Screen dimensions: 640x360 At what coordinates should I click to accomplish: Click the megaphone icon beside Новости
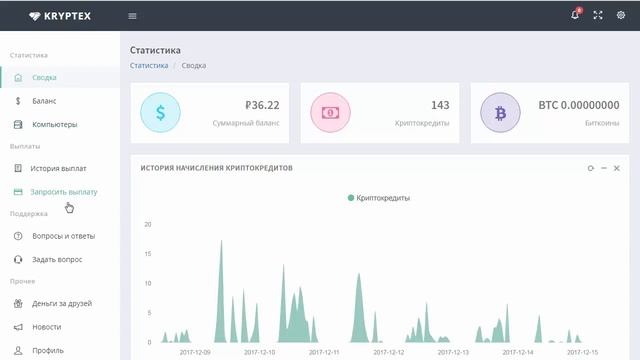tap(18, 327)
